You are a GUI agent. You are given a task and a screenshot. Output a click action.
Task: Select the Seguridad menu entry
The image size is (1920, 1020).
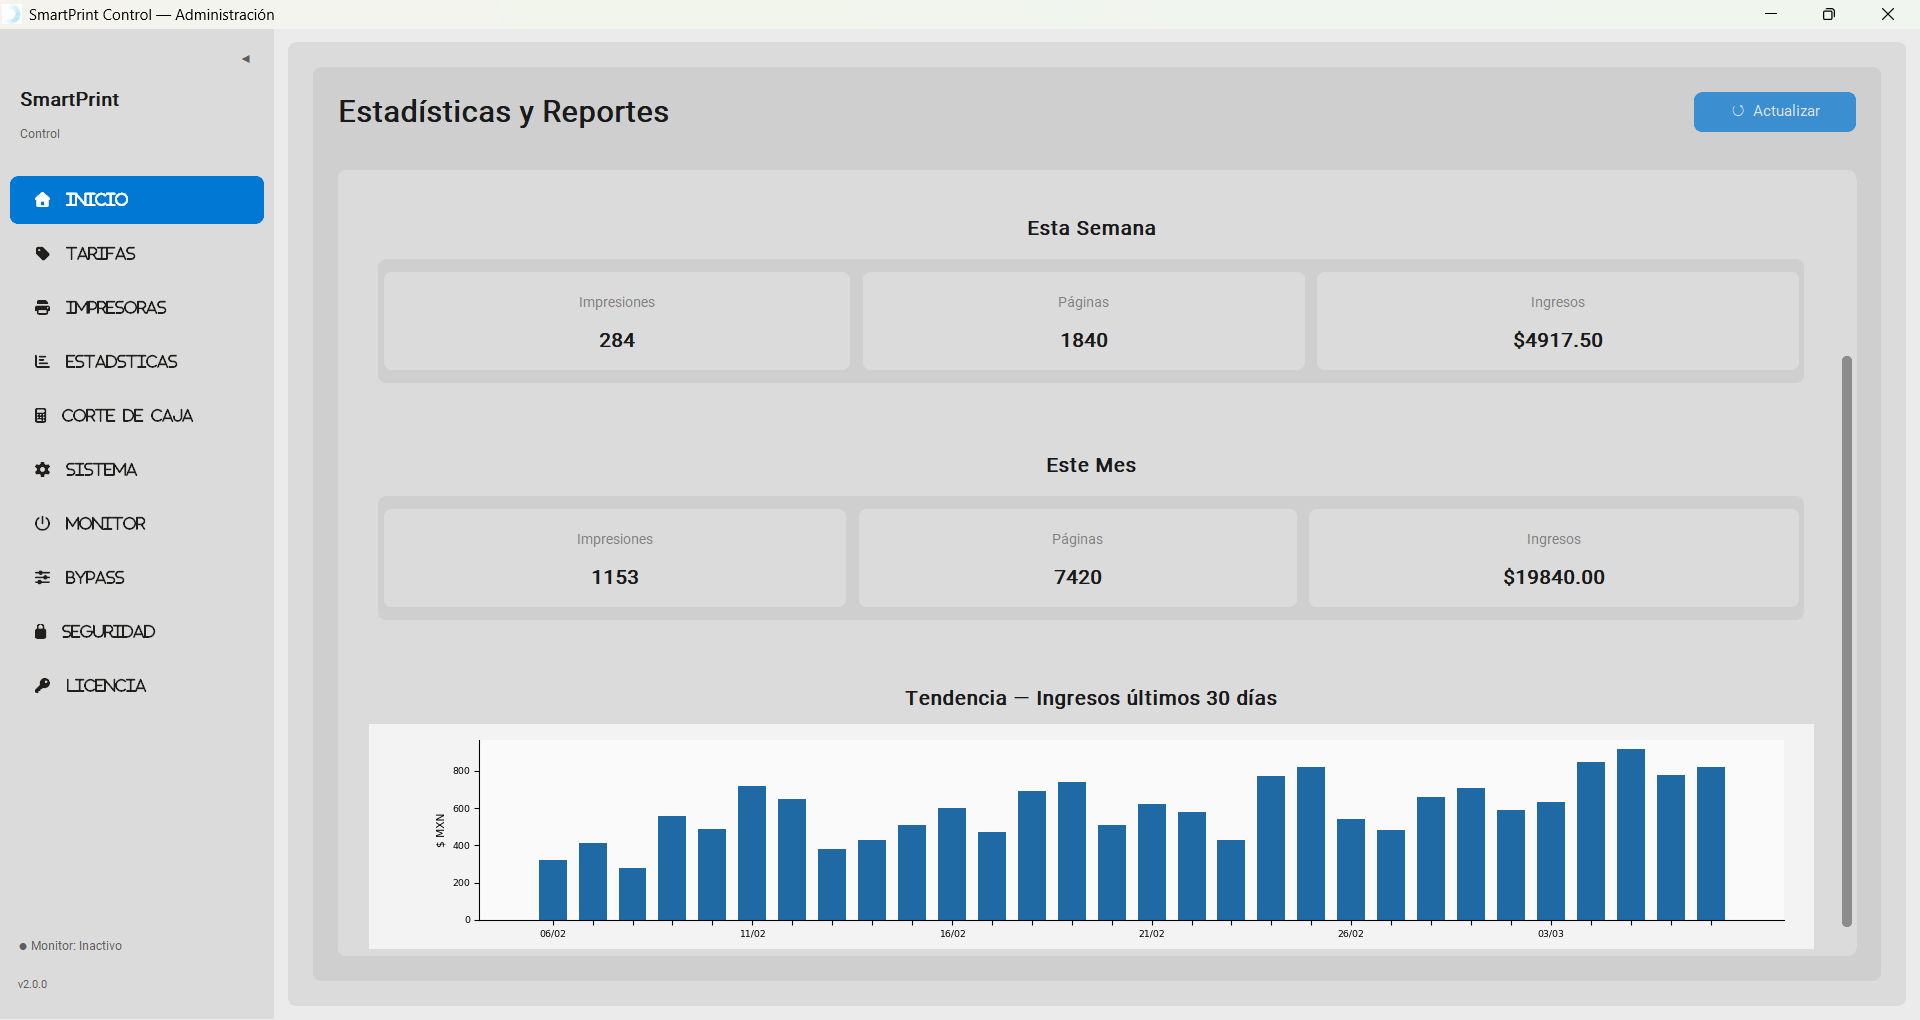(x=108, y=632)
